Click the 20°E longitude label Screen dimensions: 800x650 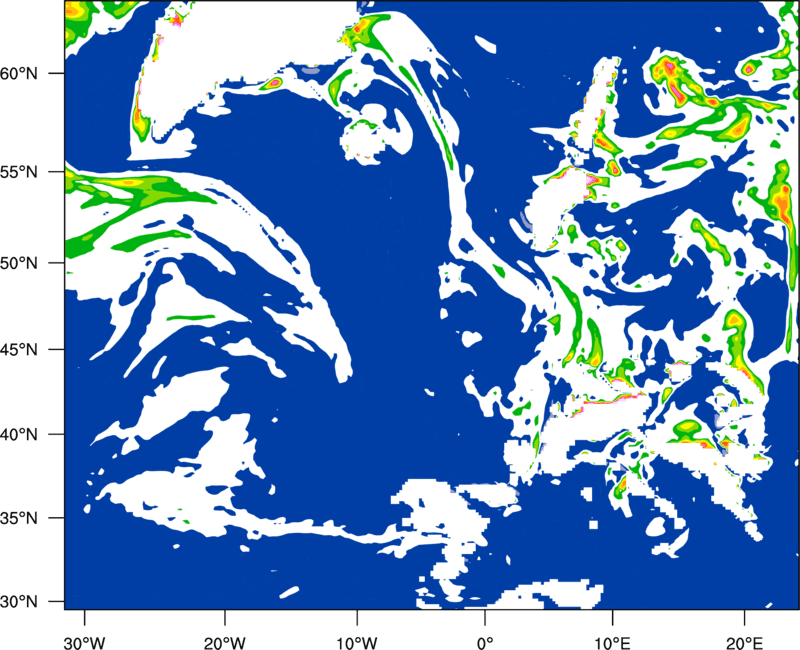pyautogui.click(x=744, y=643)
